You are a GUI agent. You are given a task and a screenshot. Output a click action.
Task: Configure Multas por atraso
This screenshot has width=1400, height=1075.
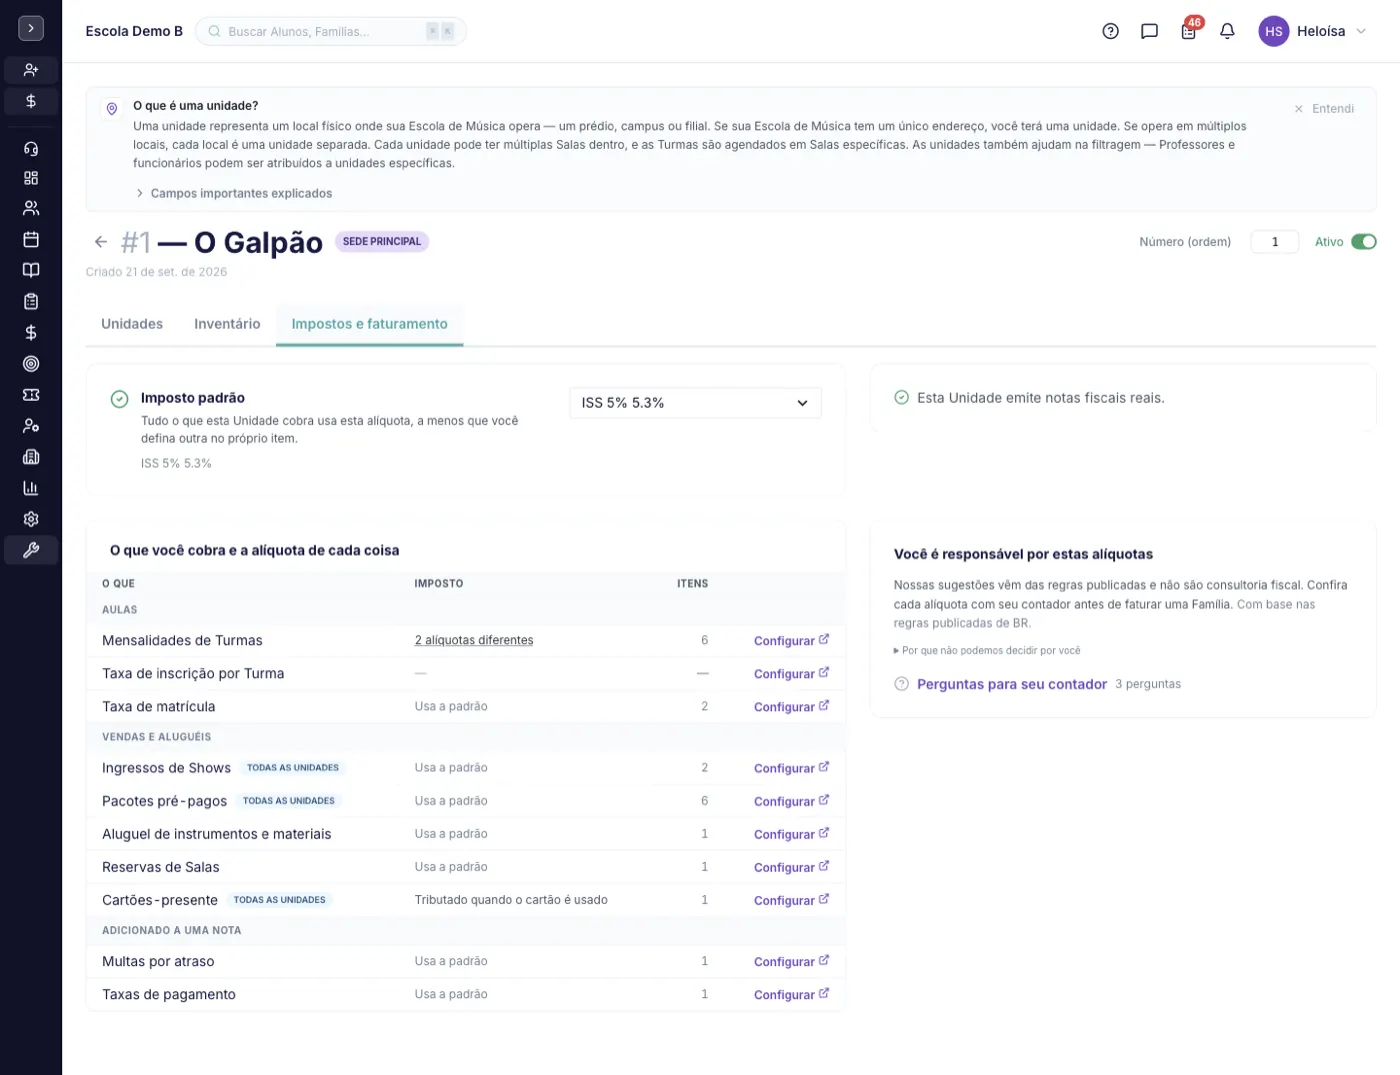pyautogui.click(x=791, y=962)
